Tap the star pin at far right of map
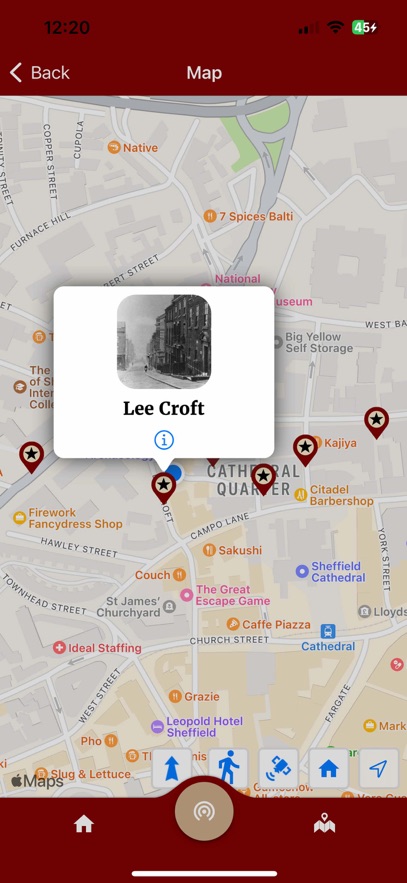 [x=377, y=423]
